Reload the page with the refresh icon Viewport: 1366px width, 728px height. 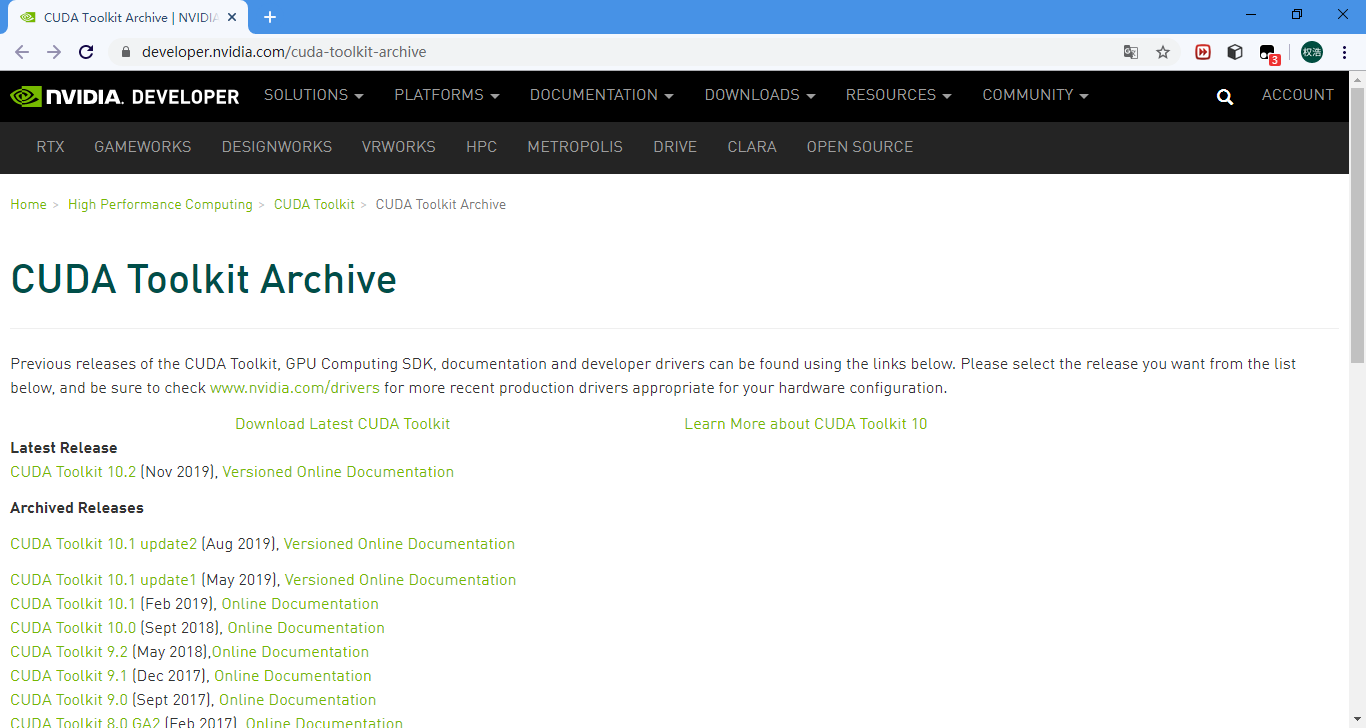(86, 52)
